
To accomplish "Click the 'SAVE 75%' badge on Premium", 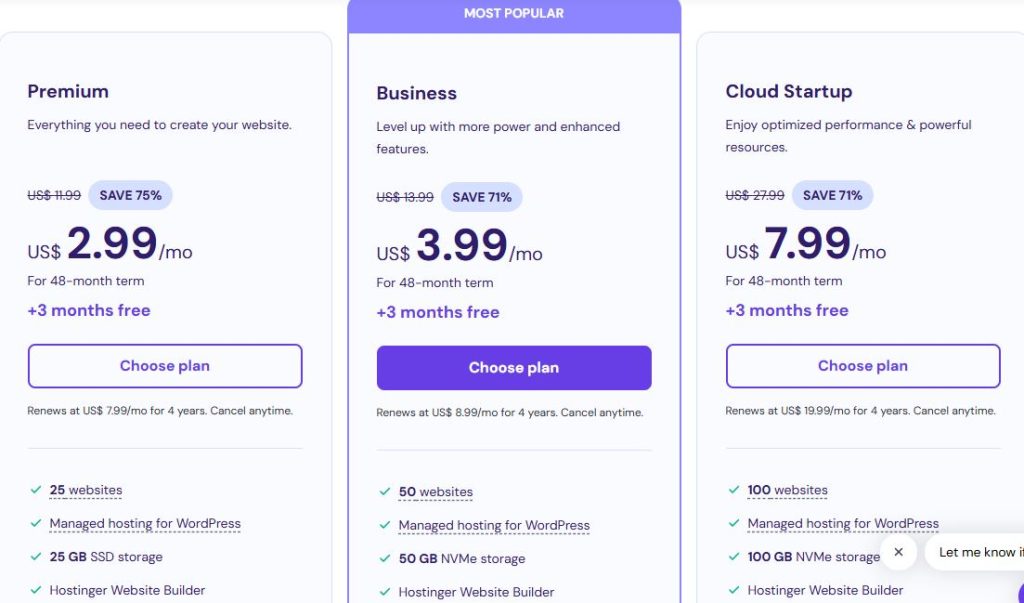I will click(x=130, y=195).
